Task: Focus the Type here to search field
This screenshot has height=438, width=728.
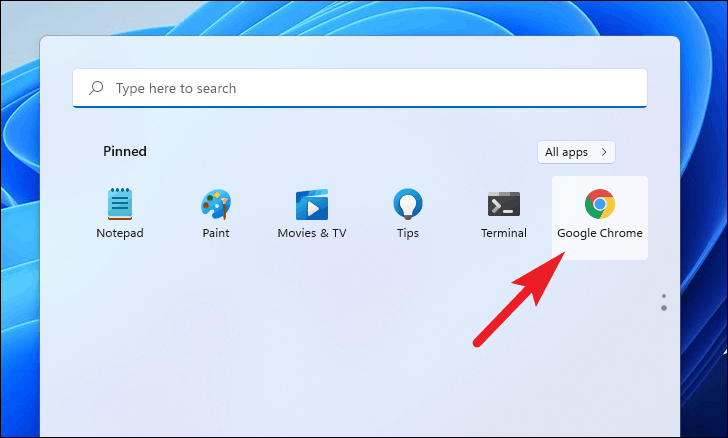Action: [x=360, y=88]
